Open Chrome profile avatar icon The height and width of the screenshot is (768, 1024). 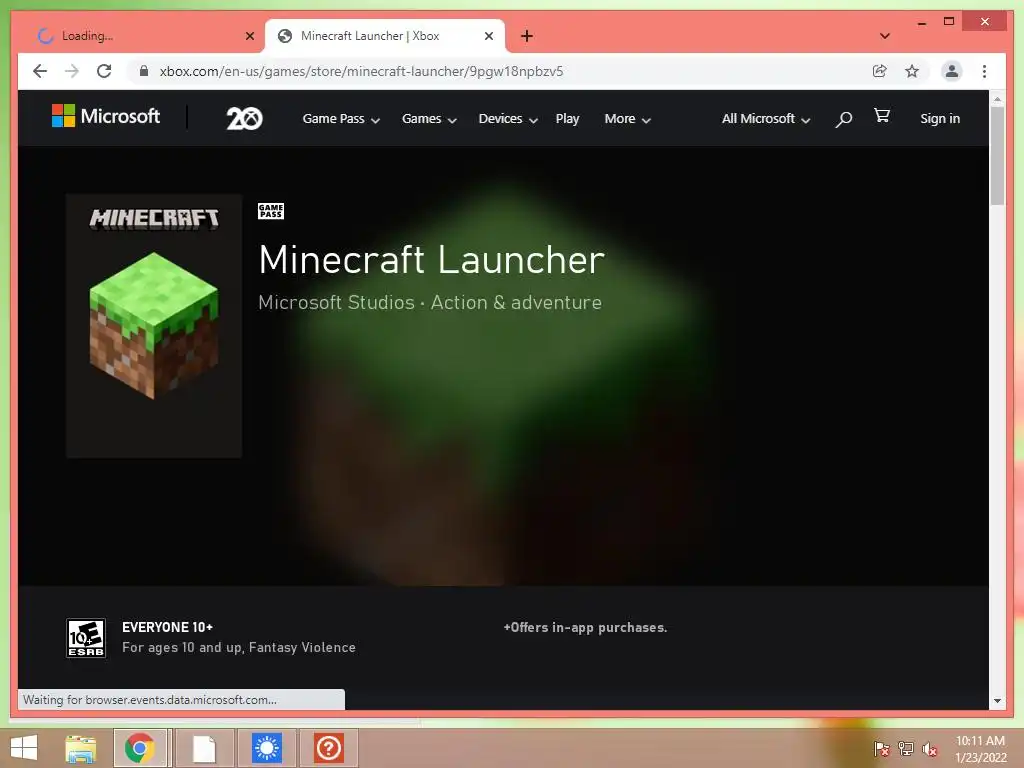(x=952, y=71)
